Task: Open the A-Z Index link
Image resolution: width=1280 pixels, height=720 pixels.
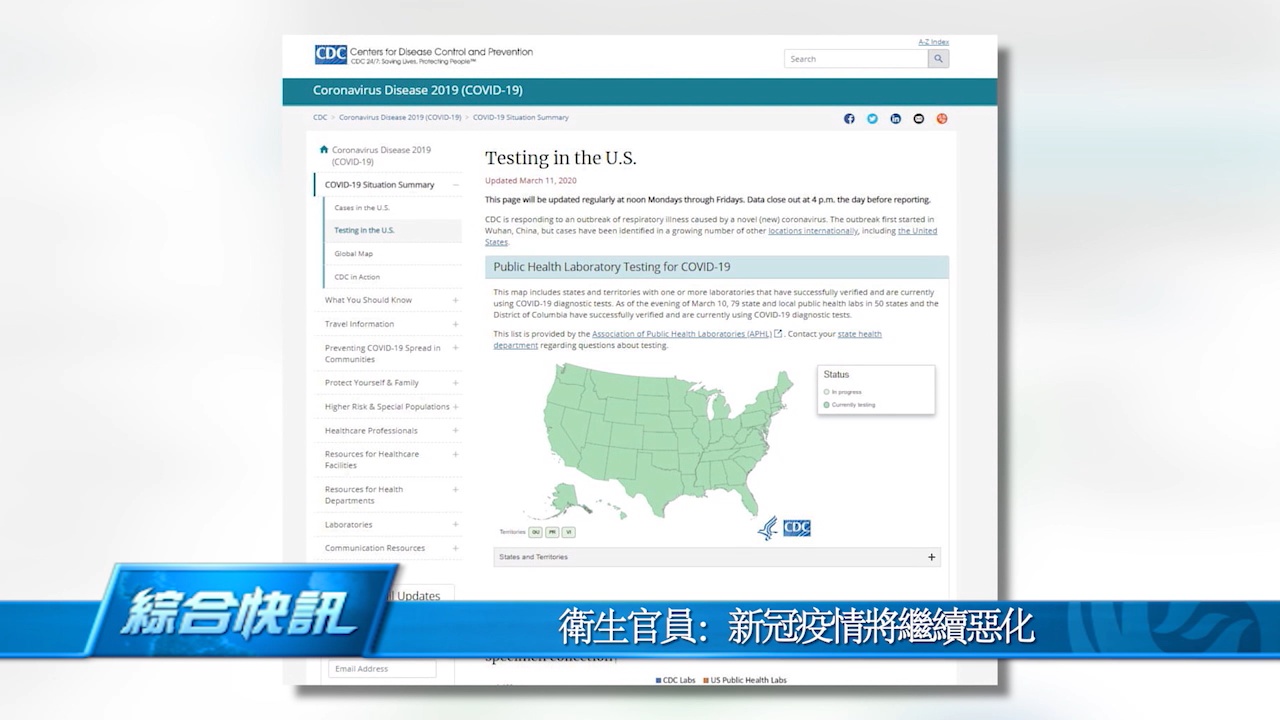Action: 933,42
